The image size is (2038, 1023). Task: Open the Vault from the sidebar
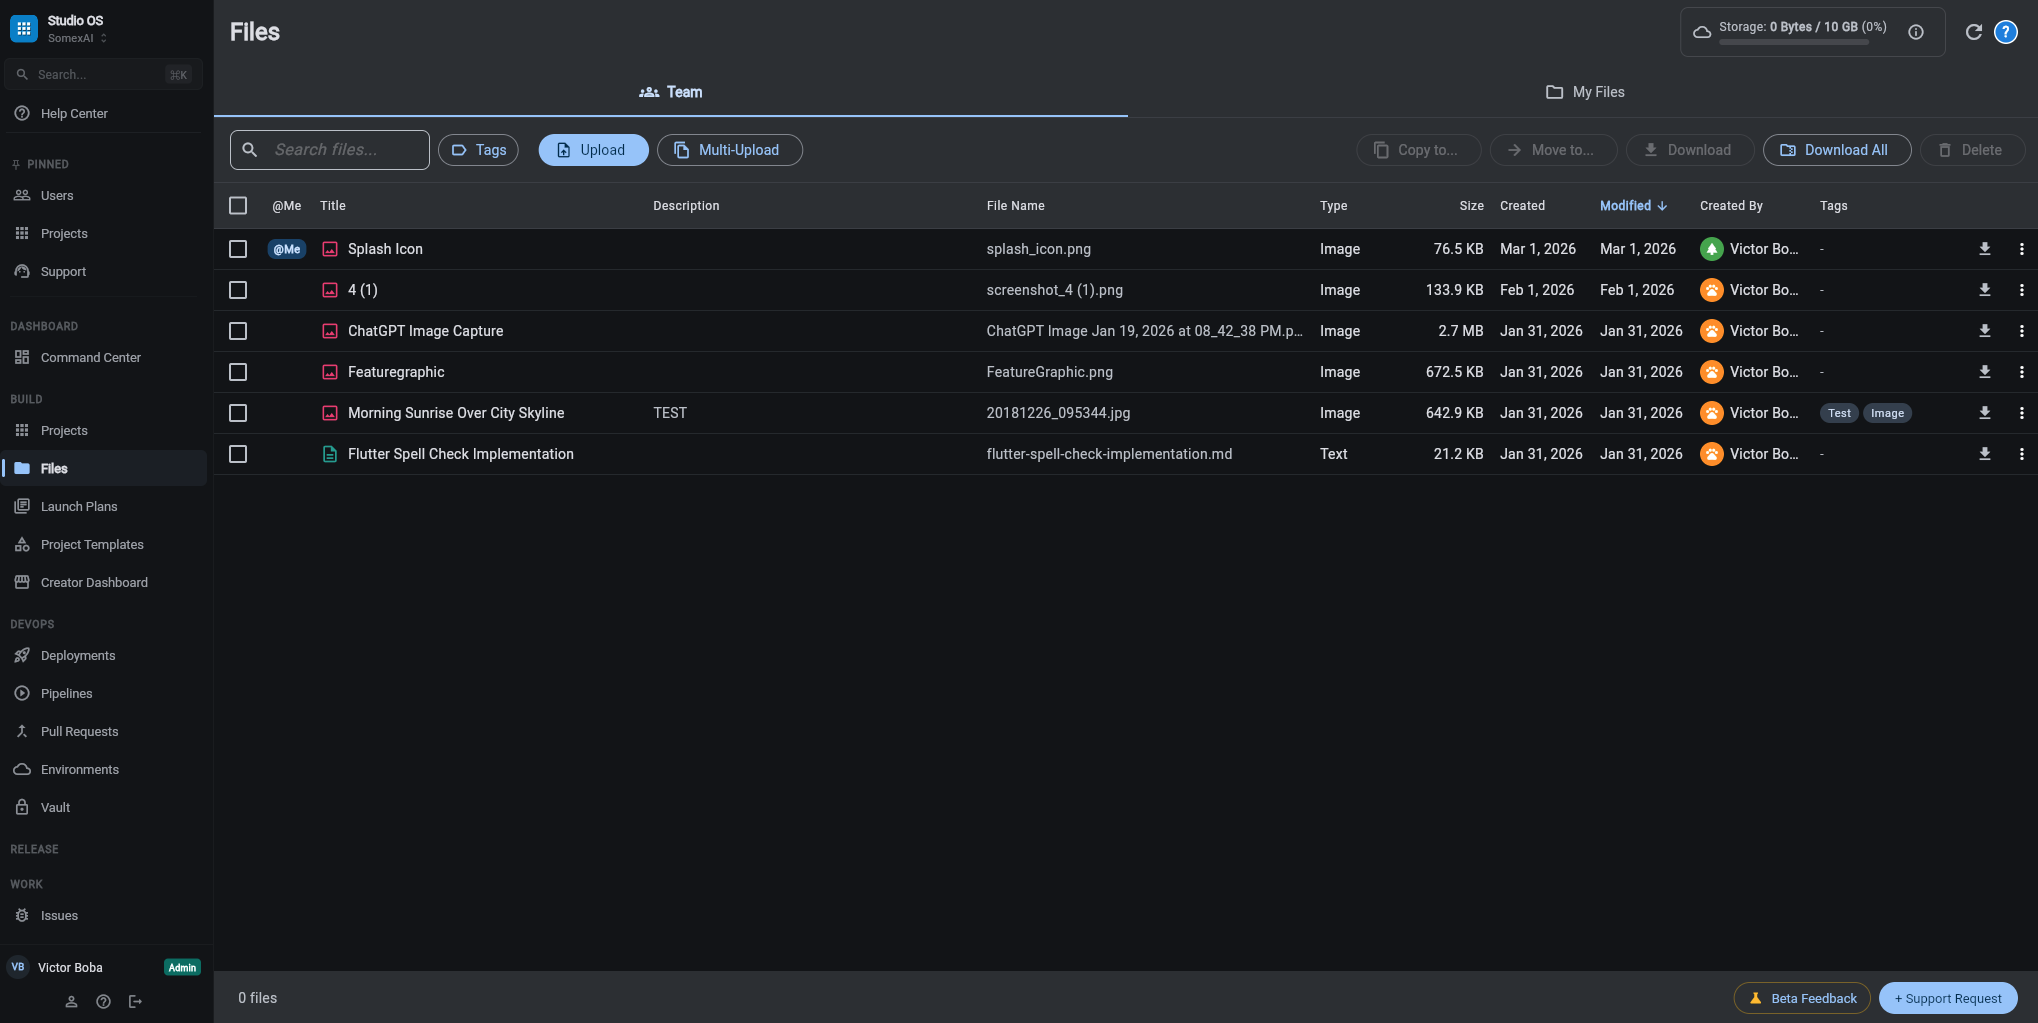click(55, 807)
